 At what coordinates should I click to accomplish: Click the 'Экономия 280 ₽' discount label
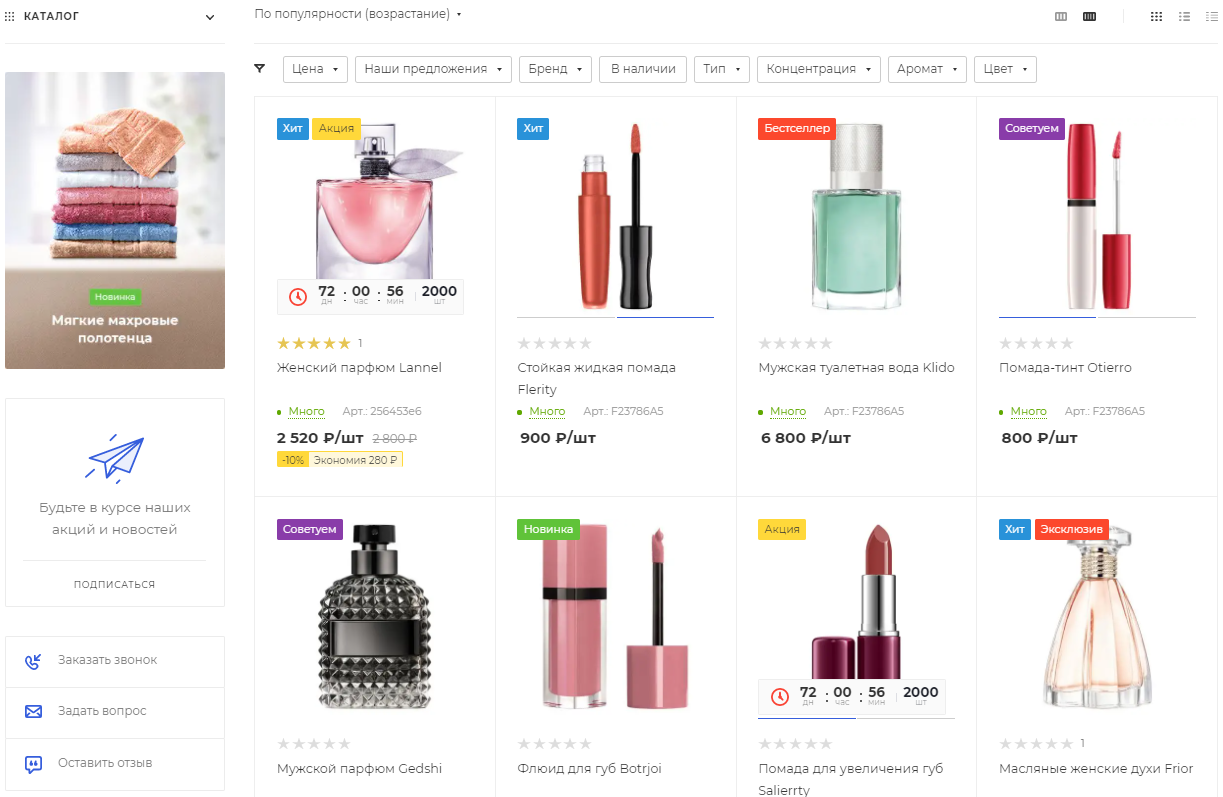pos(355,460)
